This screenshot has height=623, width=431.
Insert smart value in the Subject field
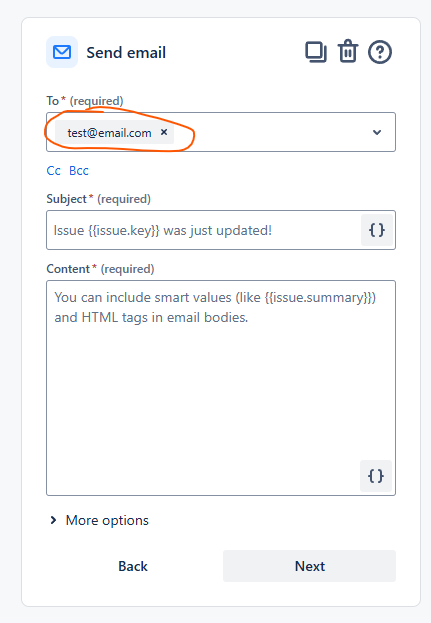click(377, 230)
